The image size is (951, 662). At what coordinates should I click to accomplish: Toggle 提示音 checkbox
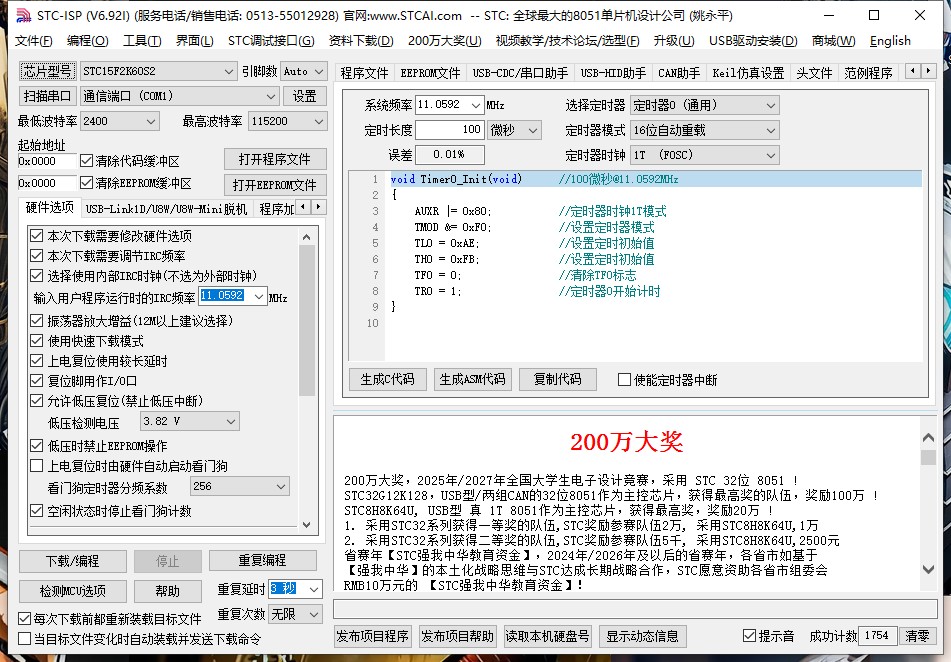point(749,635)
